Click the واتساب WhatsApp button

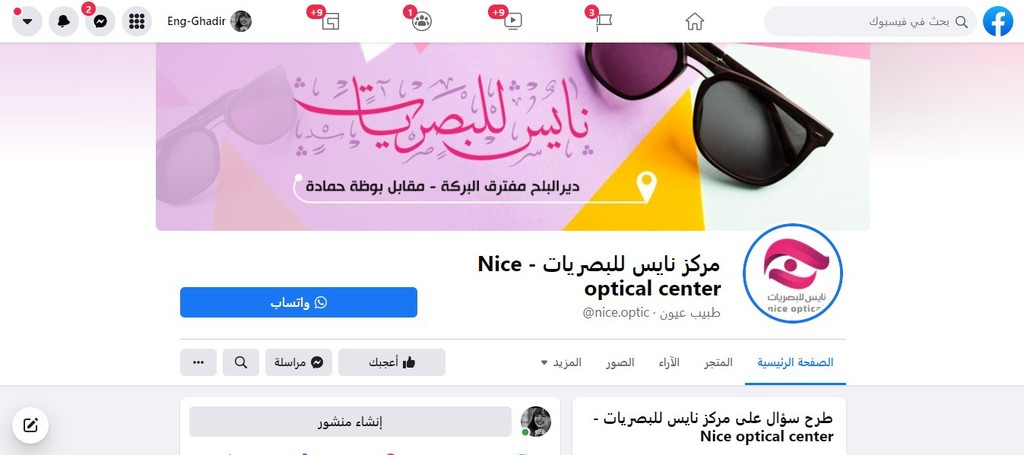(298, 302)
